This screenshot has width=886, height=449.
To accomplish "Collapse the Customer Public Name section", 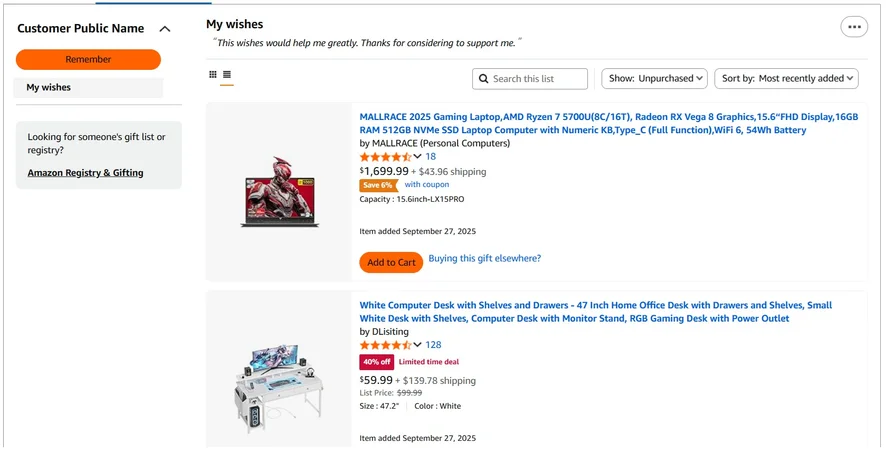I will point(165,29).
